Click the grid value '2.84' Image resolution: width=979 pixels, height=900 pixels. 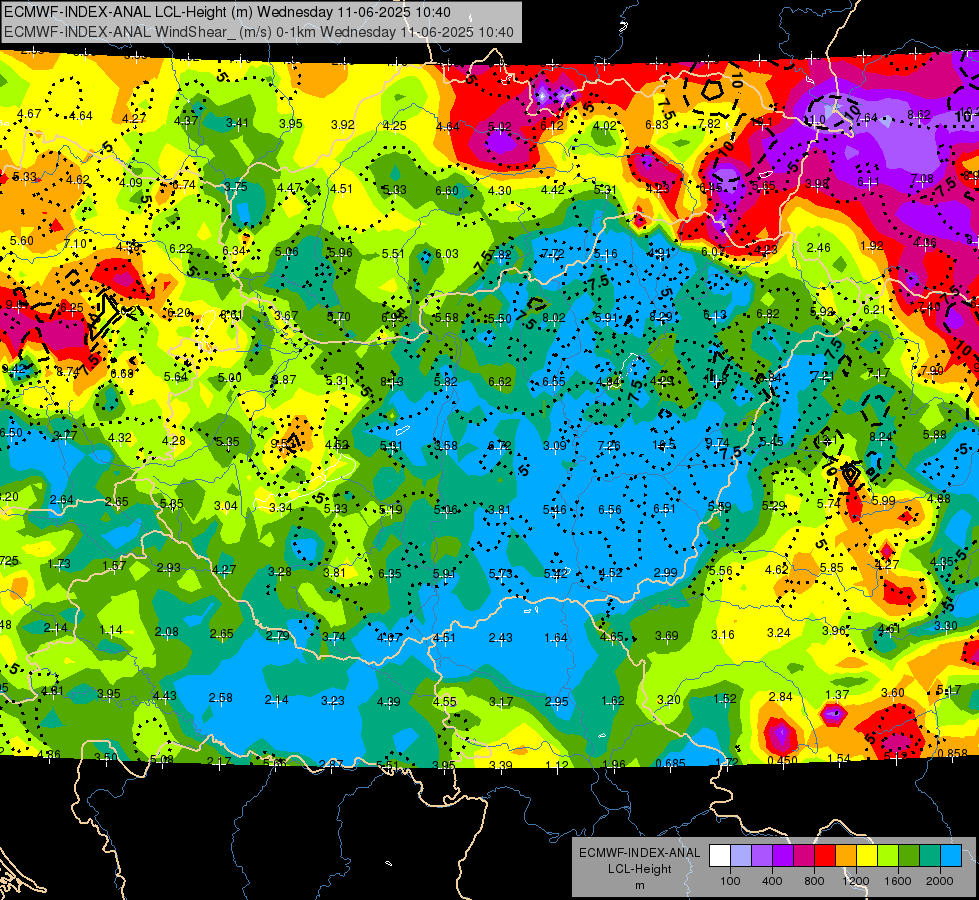pos(780,696)
